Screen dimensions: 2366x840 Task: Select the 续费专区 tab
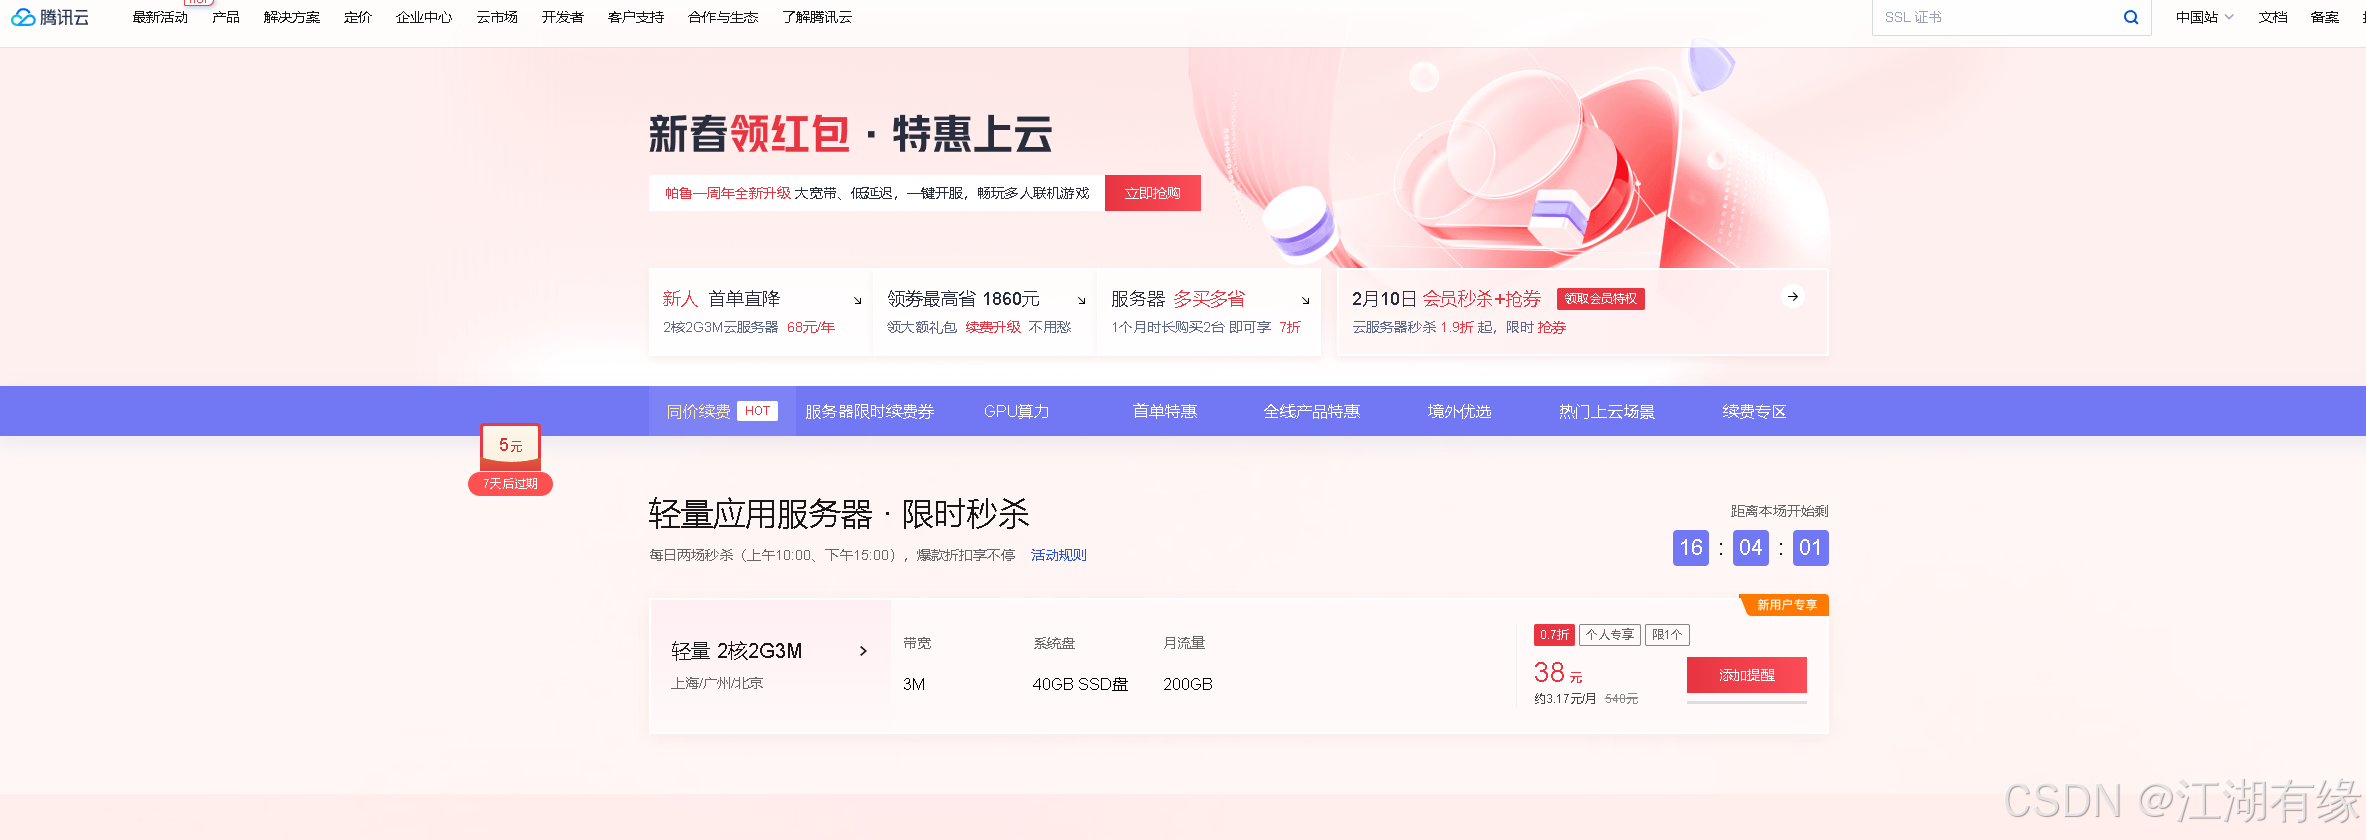[1755, 411]
